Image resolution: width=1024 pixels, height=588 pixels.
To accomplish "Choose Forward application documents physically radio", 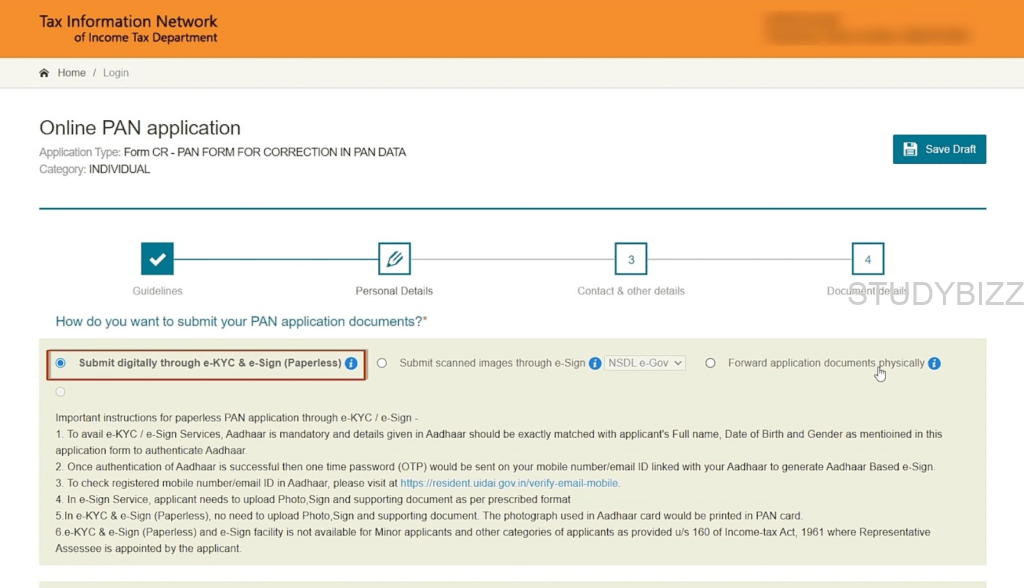I will (710, 363).
